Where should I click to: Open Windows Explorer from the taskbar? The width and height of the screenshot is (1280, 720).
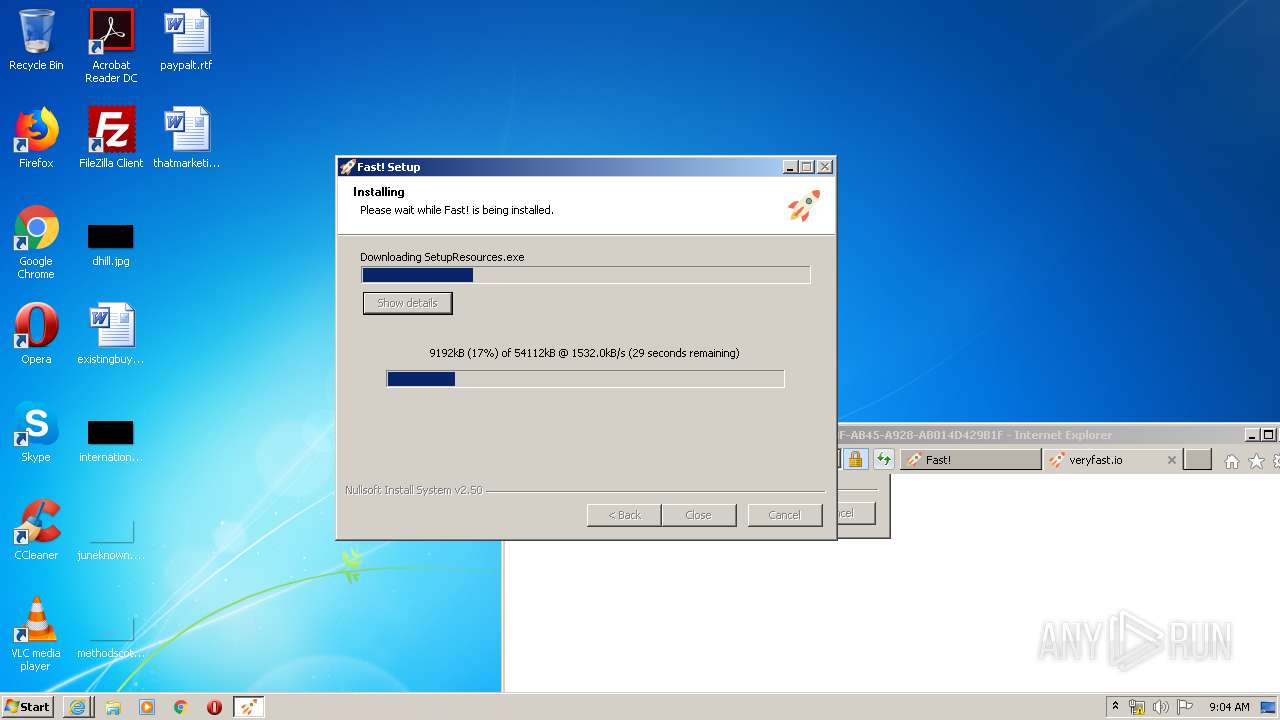pyautogui.click(x=113, y=707)
